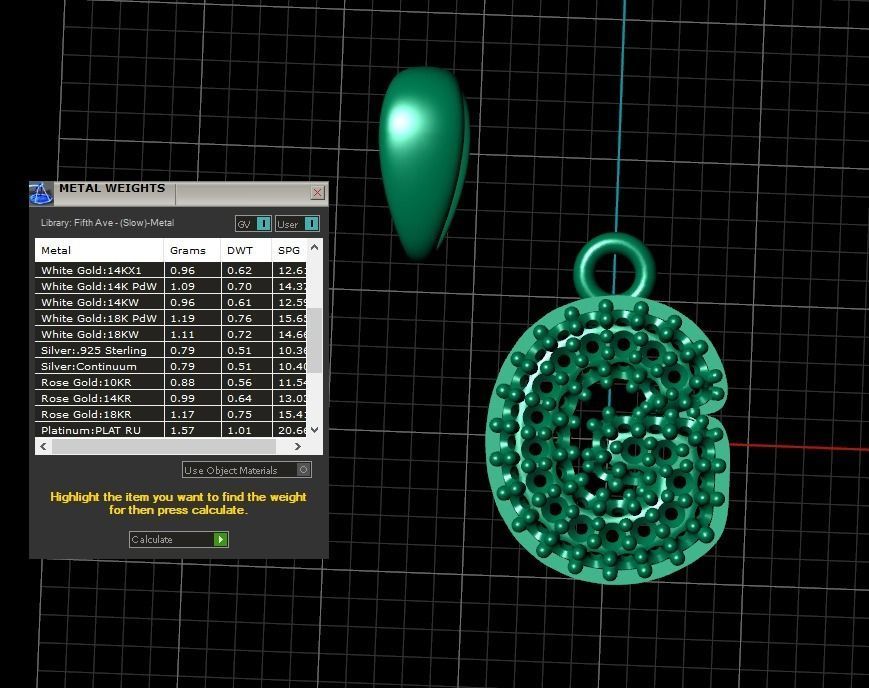
Task: Click the vertical scrollbar thumb
Action: click(314, 340)
